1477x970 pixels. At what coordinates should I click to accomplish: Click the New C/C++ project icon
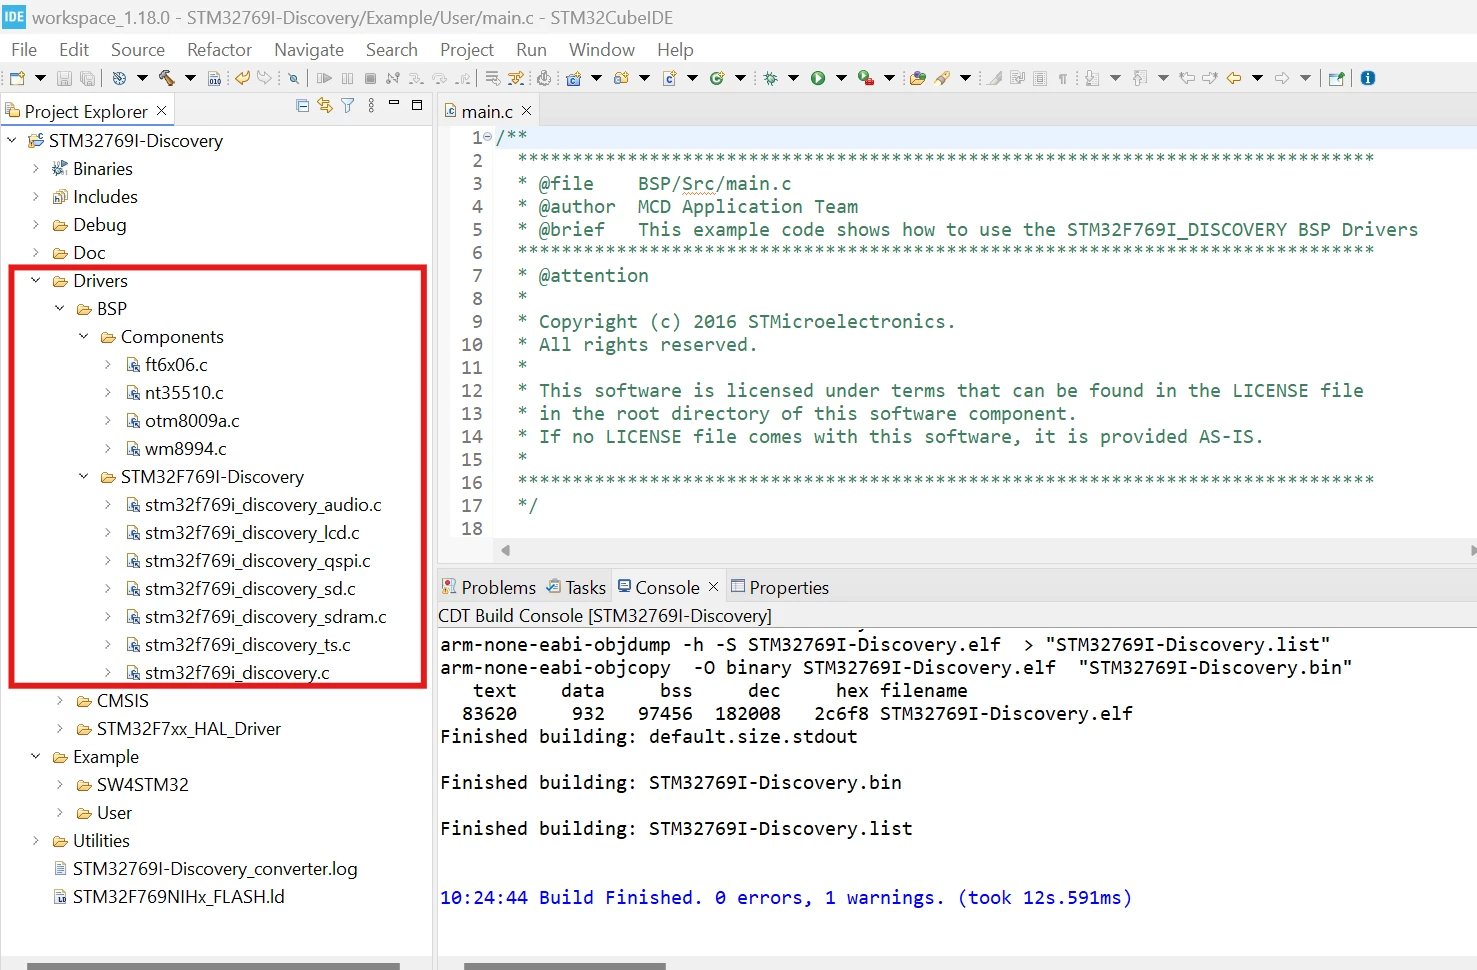click(x=573, y=78)
